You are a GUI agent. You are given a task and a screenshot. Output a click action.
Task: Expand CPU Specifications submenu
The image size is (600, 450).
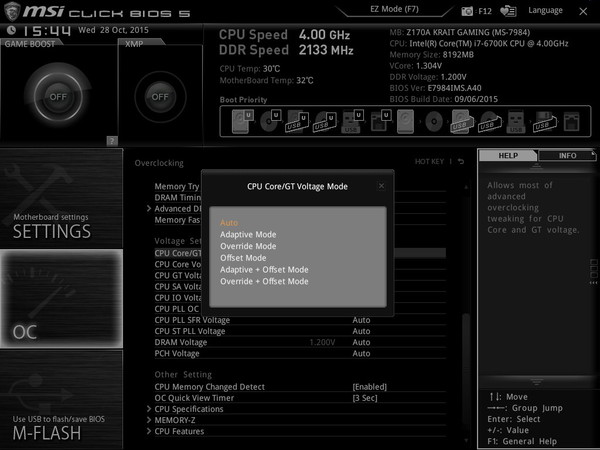(x=189, y=409)
